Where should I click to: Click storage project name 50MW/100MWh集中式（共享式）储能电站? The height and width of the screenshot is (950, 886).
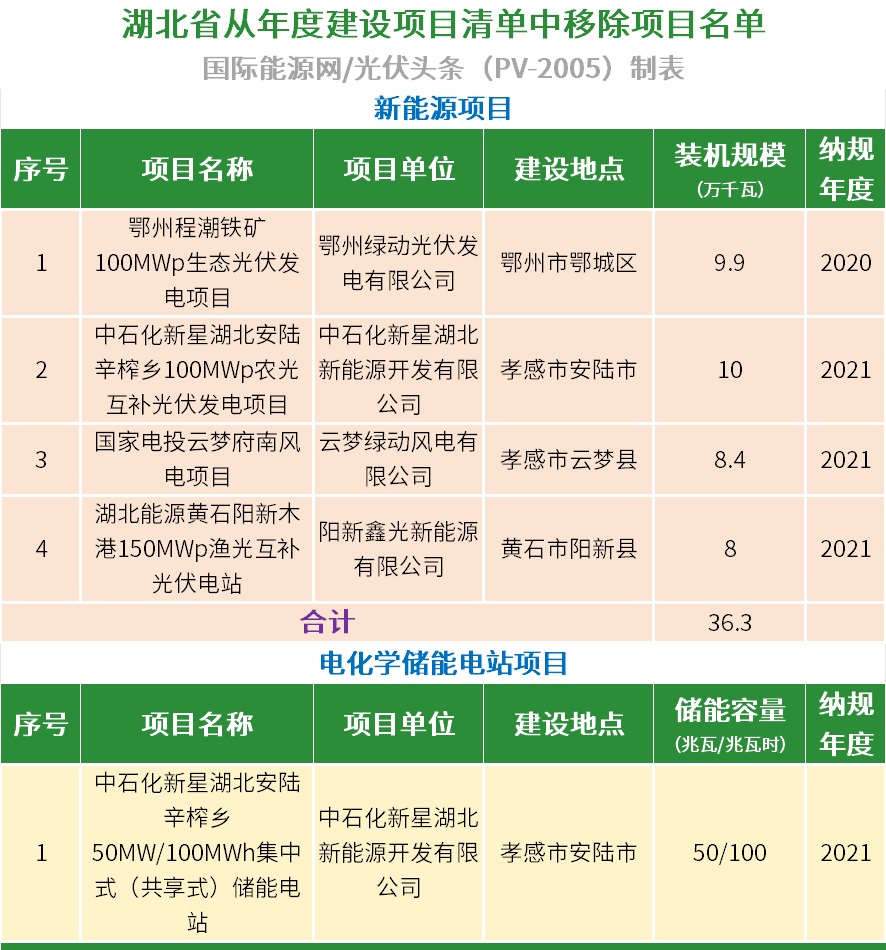[x=197, y=852]
